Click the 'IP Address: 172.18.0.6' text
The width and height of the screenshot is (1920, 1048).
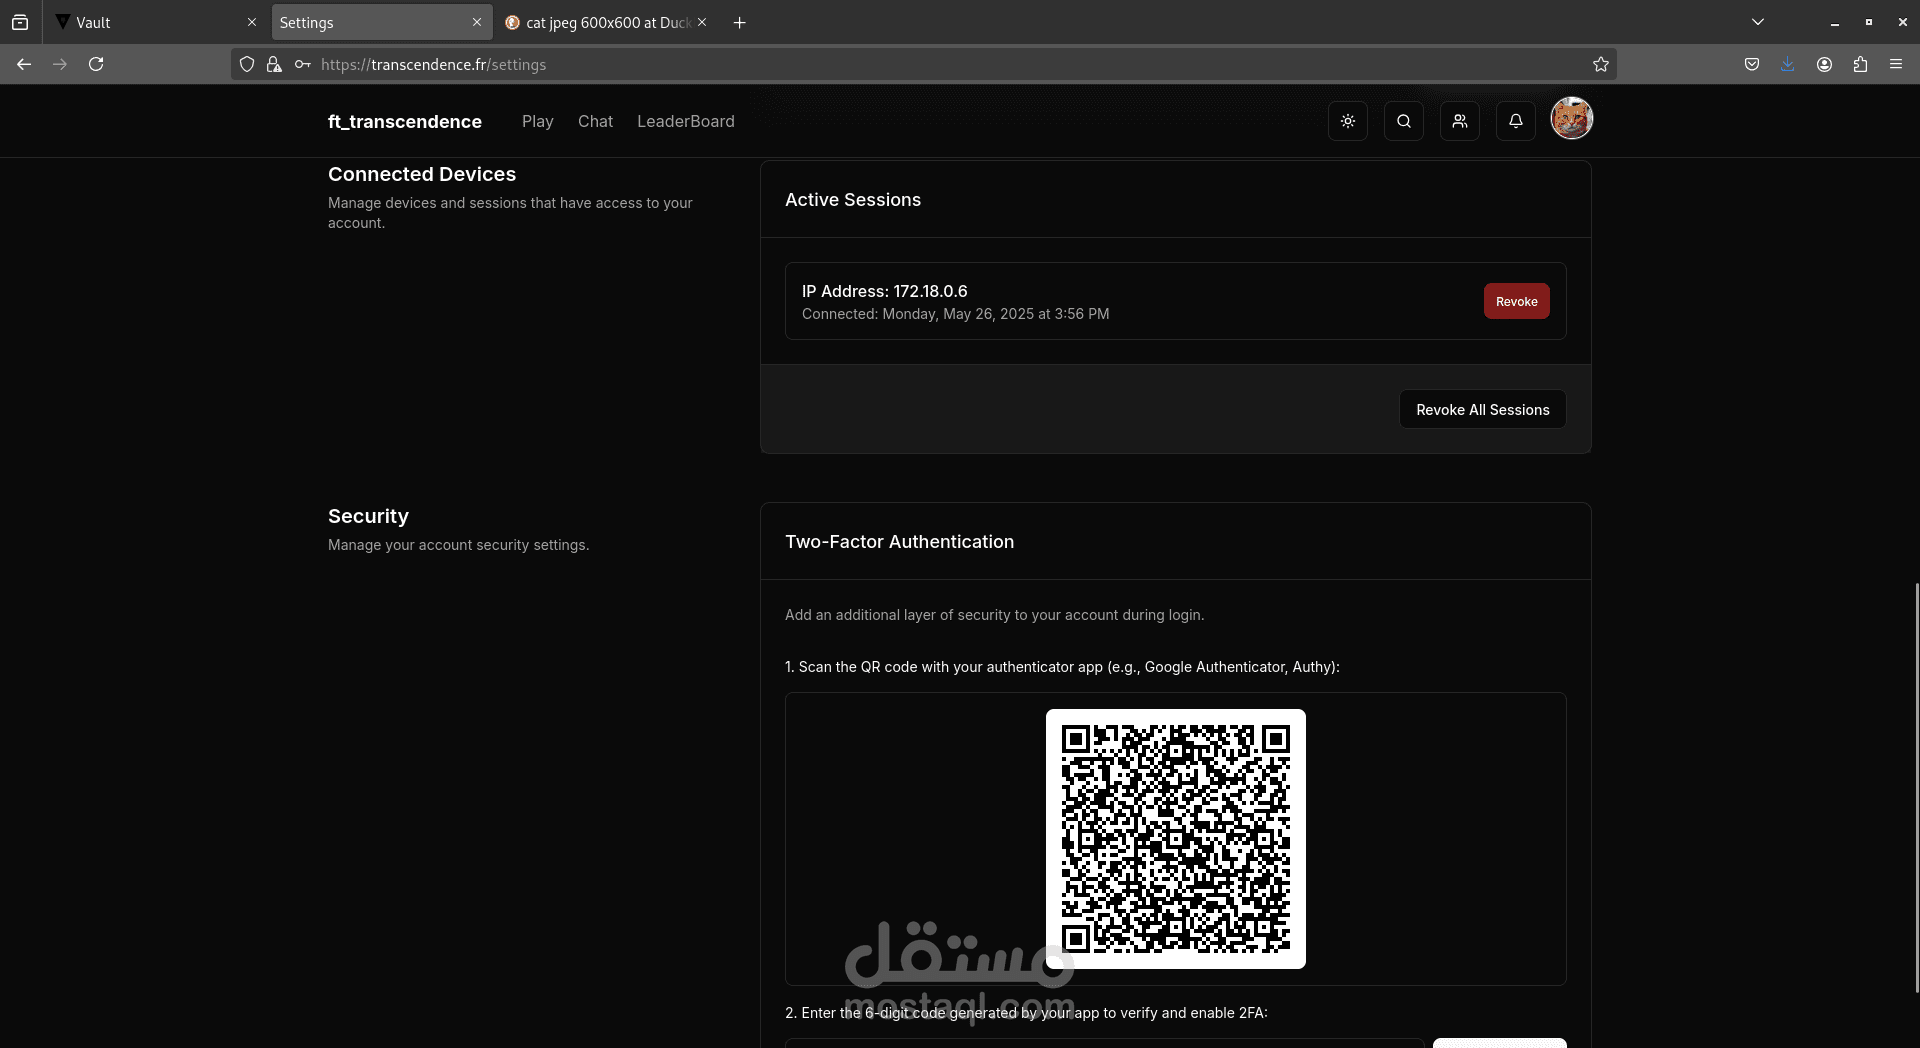[885, 291]
